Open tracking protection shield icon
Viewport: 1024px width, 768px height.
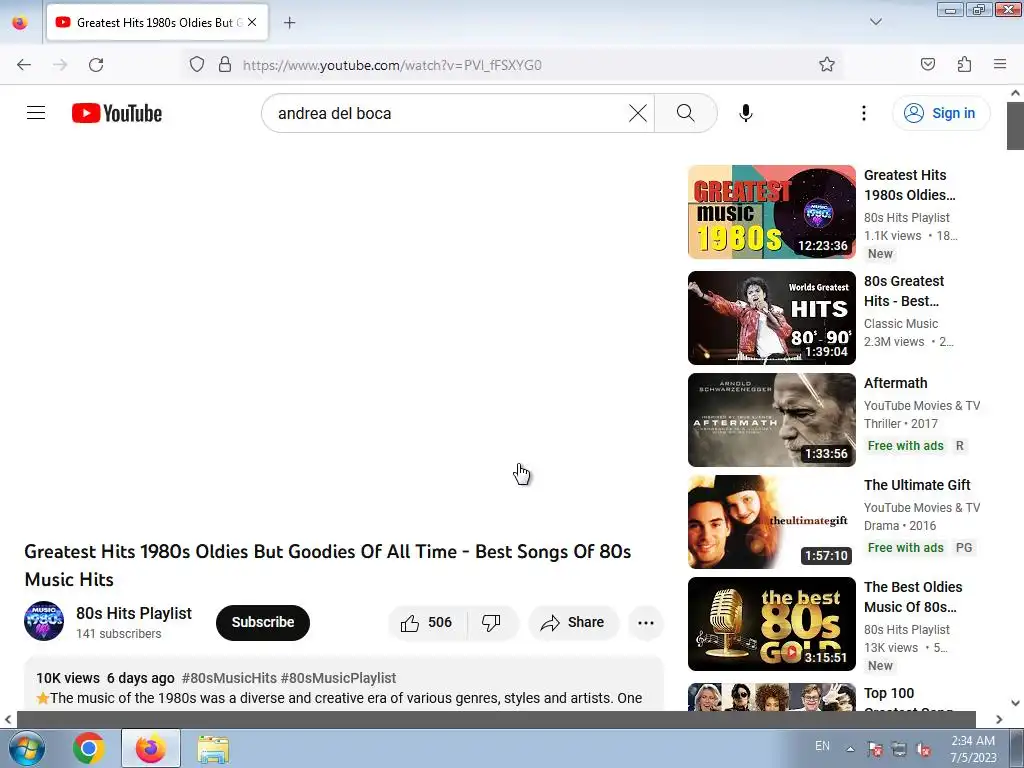tap(197, 65)
